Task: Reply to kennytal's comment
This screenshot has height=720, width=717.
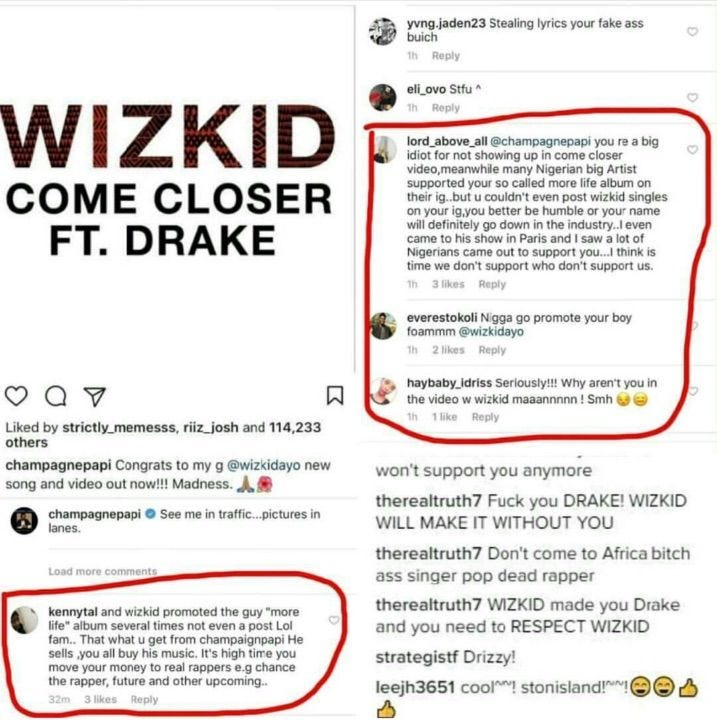Action: tap(144, 699)
